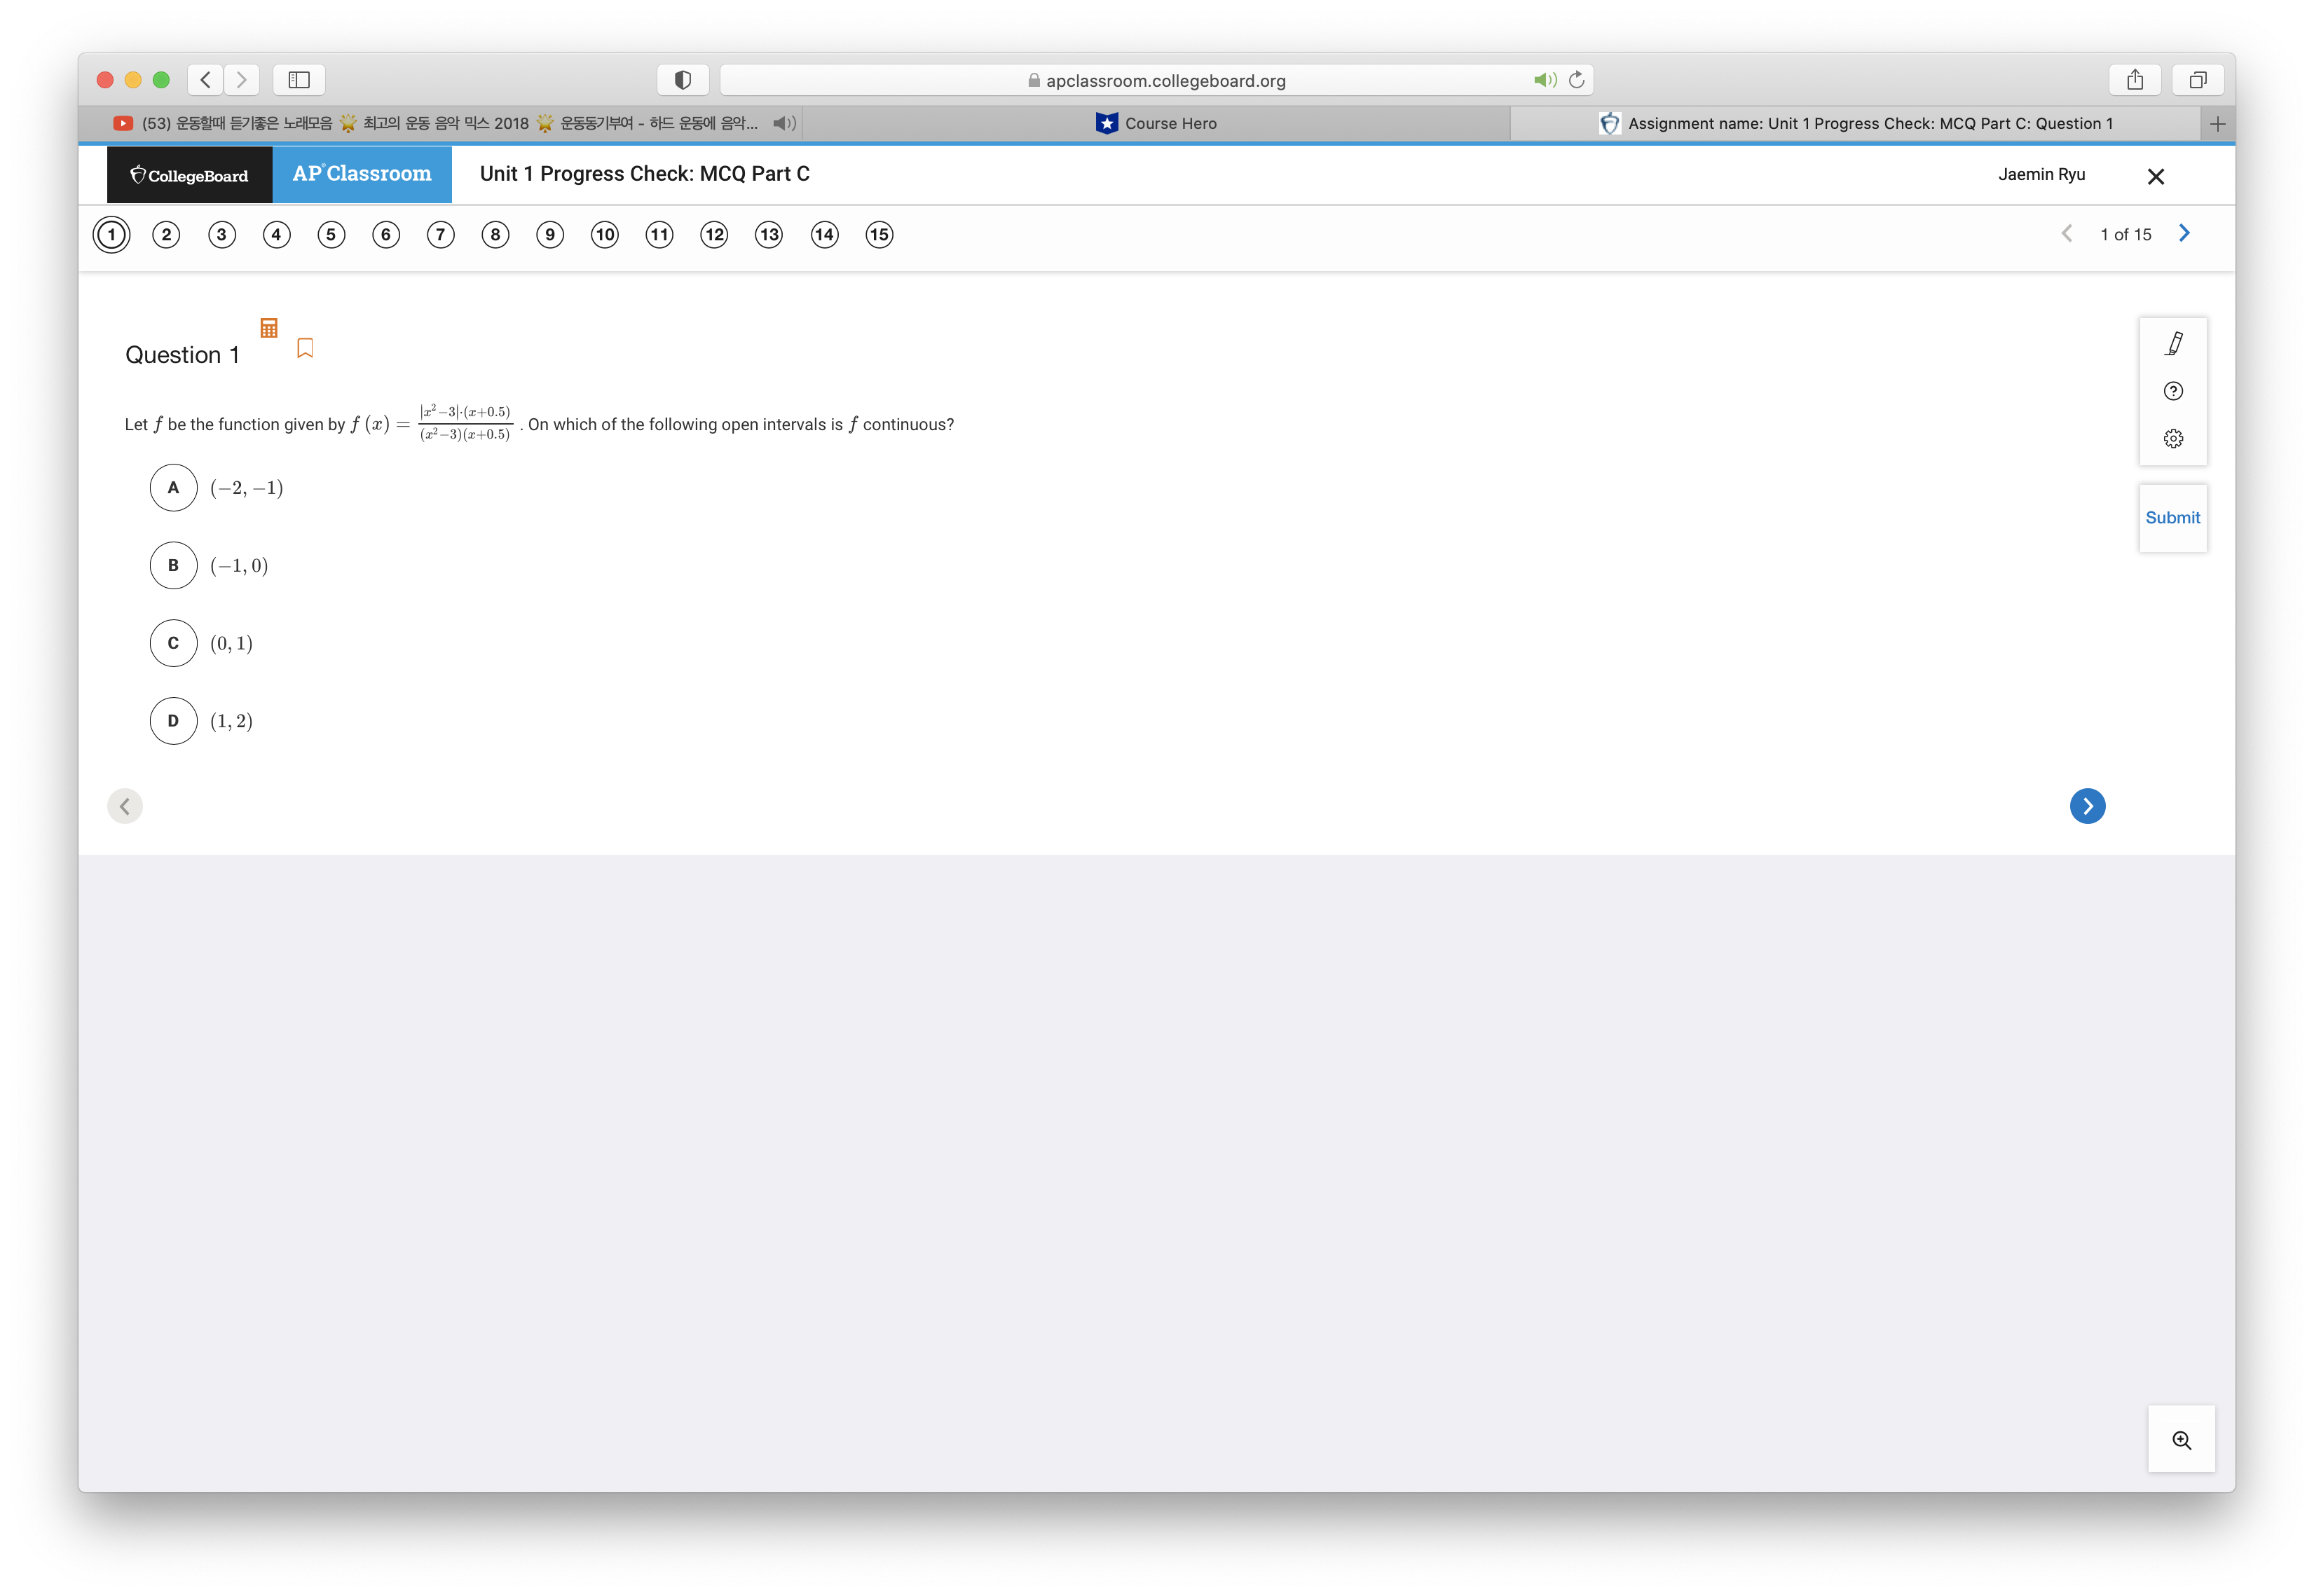The width and height of the screenshot is (2314, 1596).
Task: Advance using chevron beside 1 of 15
Action: pyautogui.click(x=2184, y=234)
